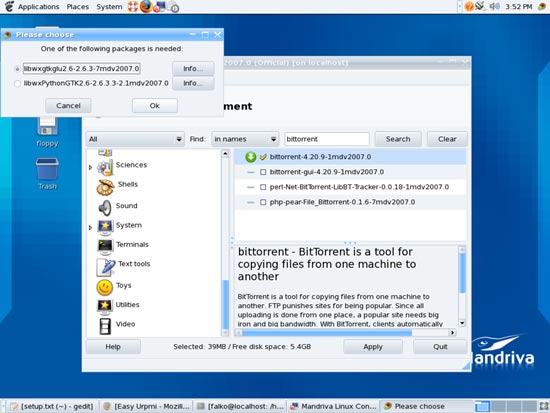Select libwxPythonGTK2.6 radio button
The height and width of the screenshot is (413, 550).
(x=17, y=84)
